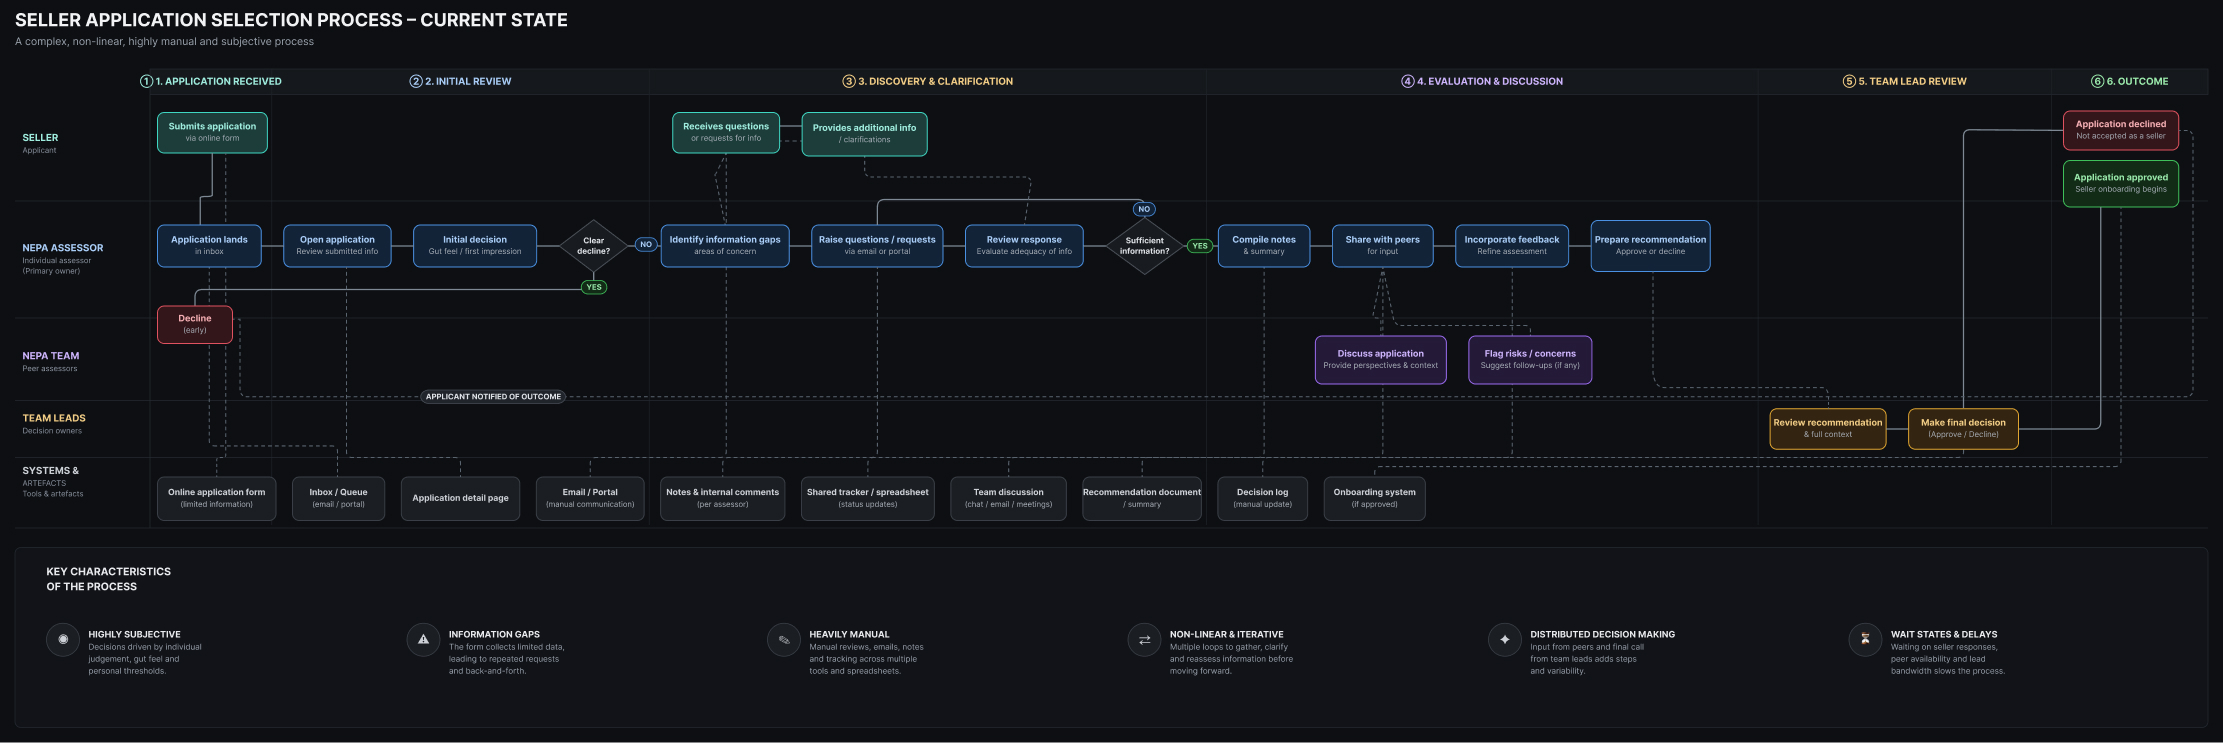Click the YES badge below Clear decline?
Viewport: 2223px width, 743px height.
tap(594, 287)
